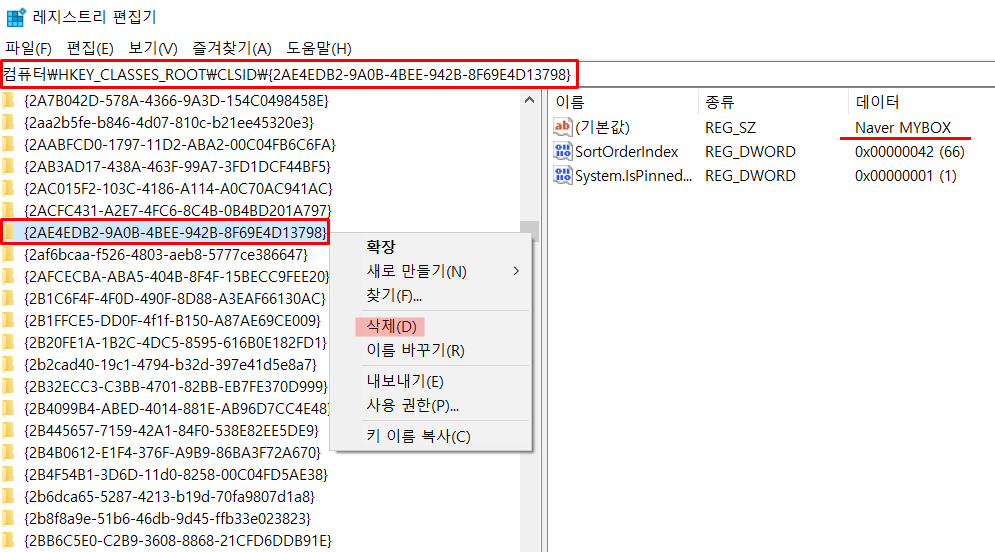Click folder icon of {2ACFC431-A2E7-4FC6-8C4B-0B4BD201A797}
The width and height of the screenshot is (995, 552).
tap(8, 210)
